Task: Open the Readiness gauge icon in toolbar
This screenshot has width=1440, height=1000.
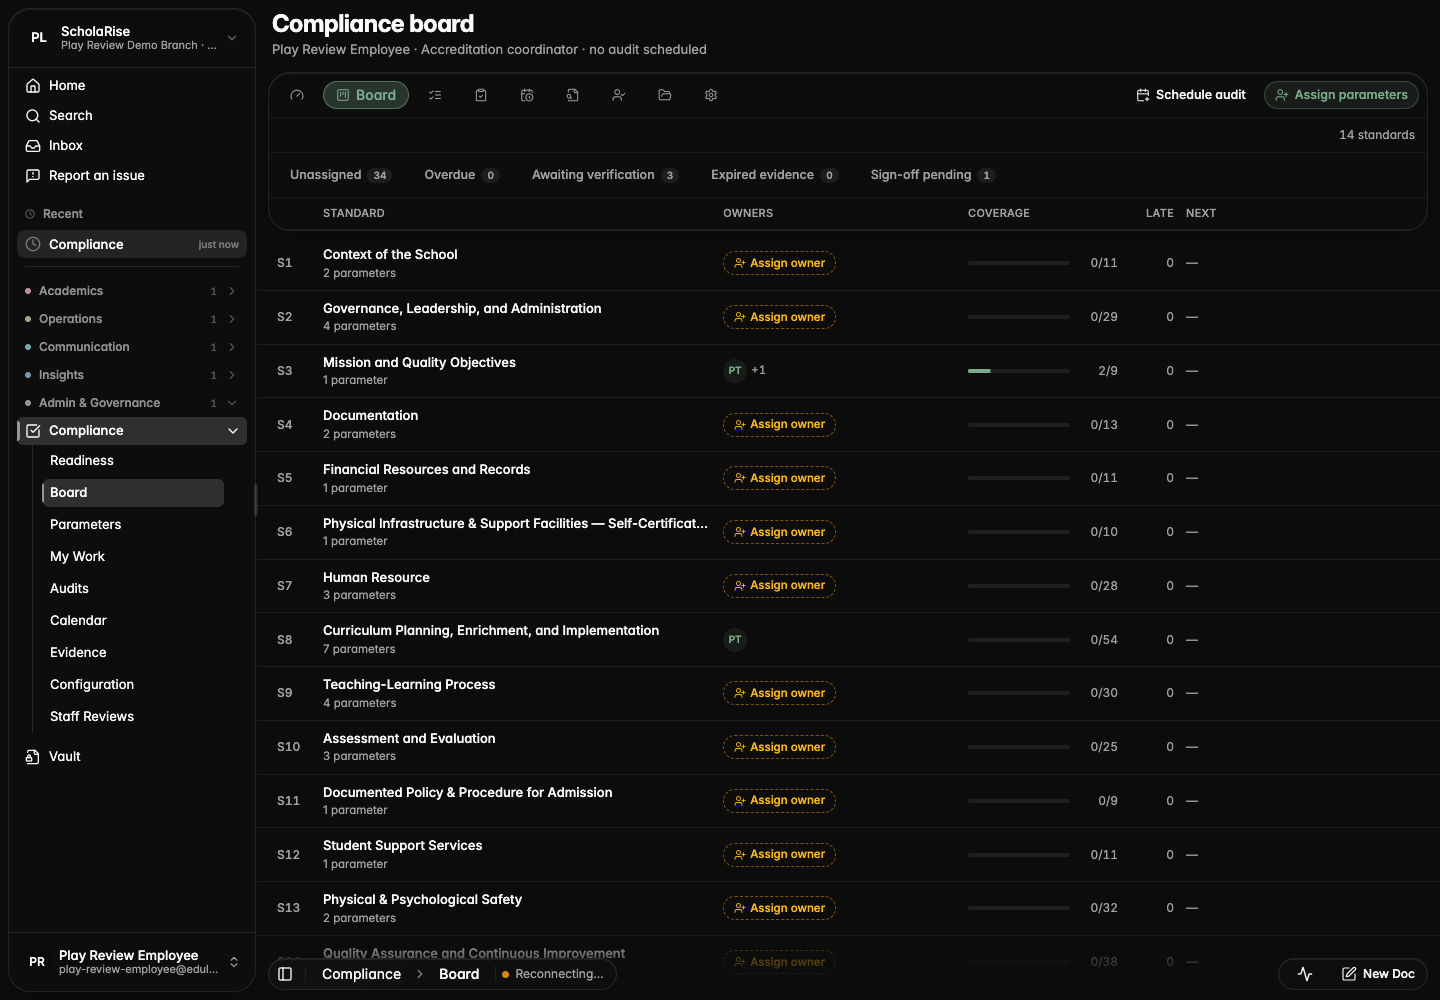Action: [x=297, y=95]
